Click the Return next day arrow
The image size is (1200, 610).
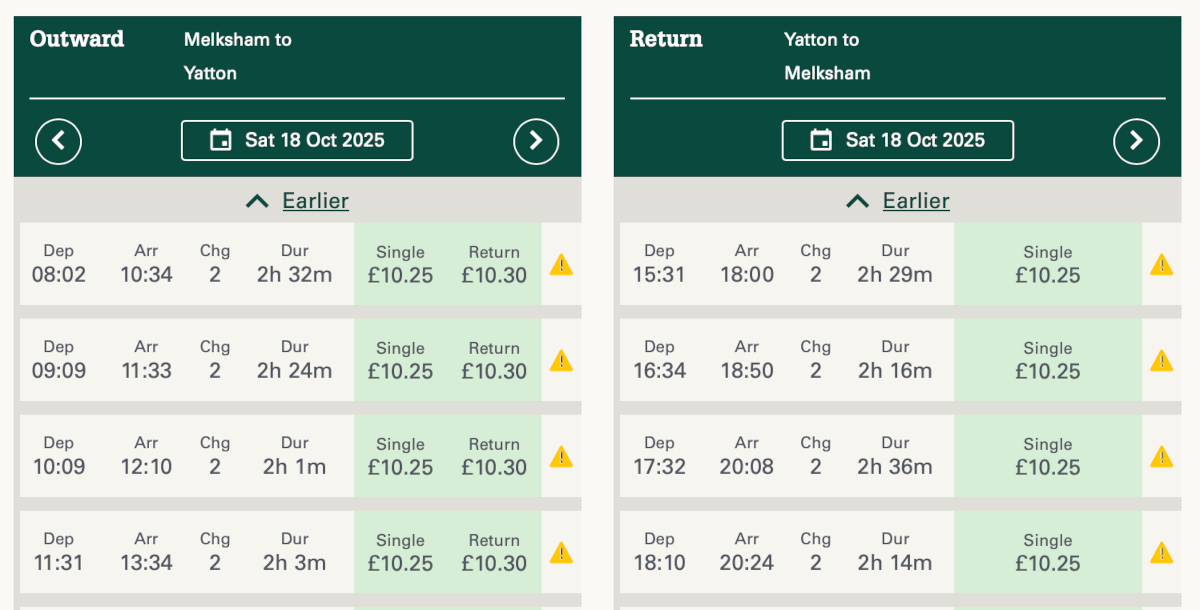point(1136,141)
